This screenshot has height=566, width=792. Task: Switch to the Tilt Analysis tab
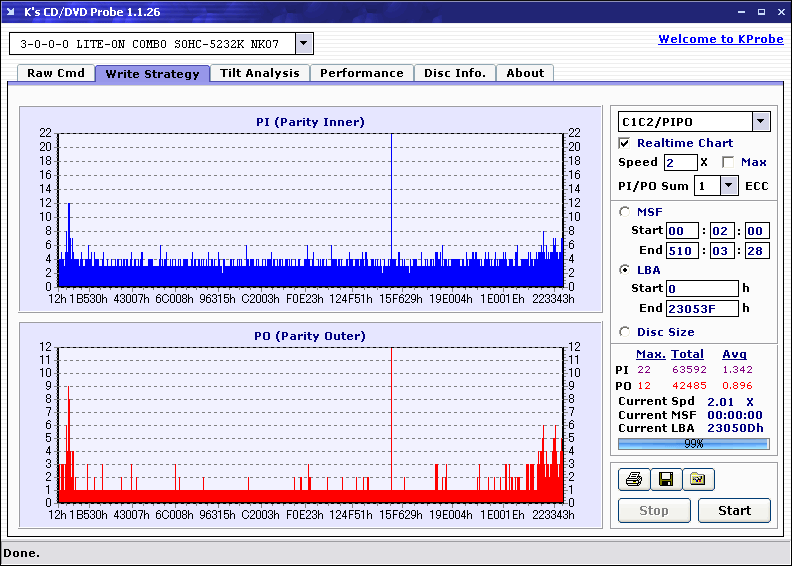click(x=259, y=73)
